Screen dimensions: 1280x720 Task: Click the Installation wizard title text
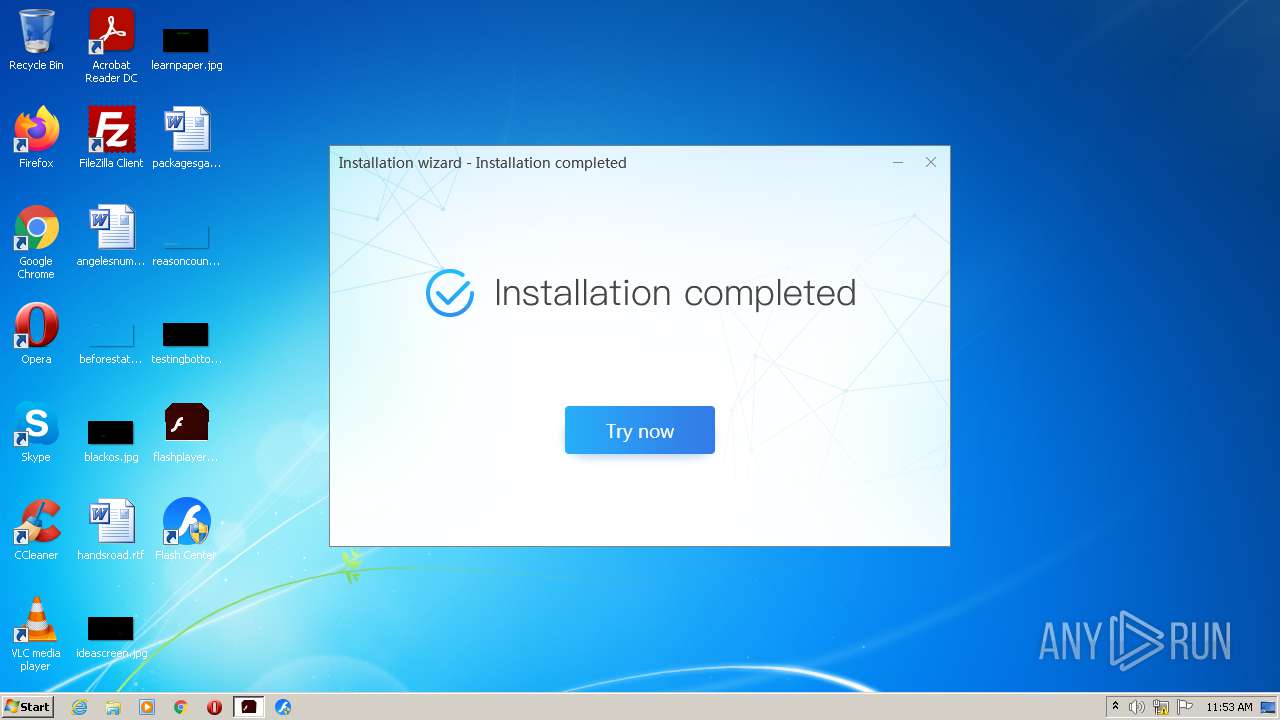(x=482, y=163)
